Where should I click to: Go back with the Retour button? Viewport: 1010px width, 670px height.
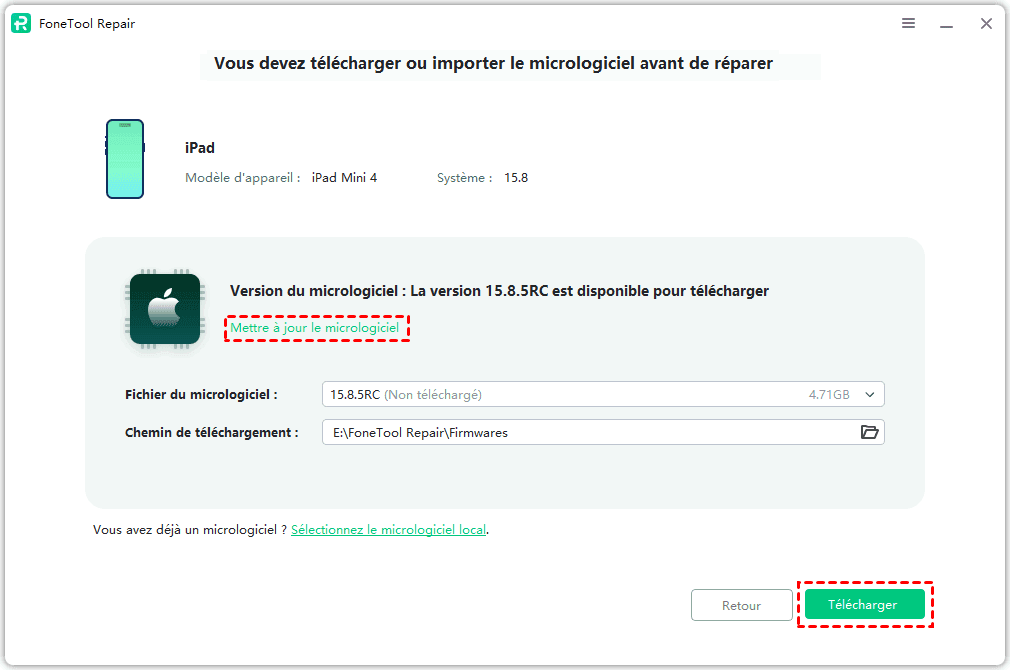741,605
